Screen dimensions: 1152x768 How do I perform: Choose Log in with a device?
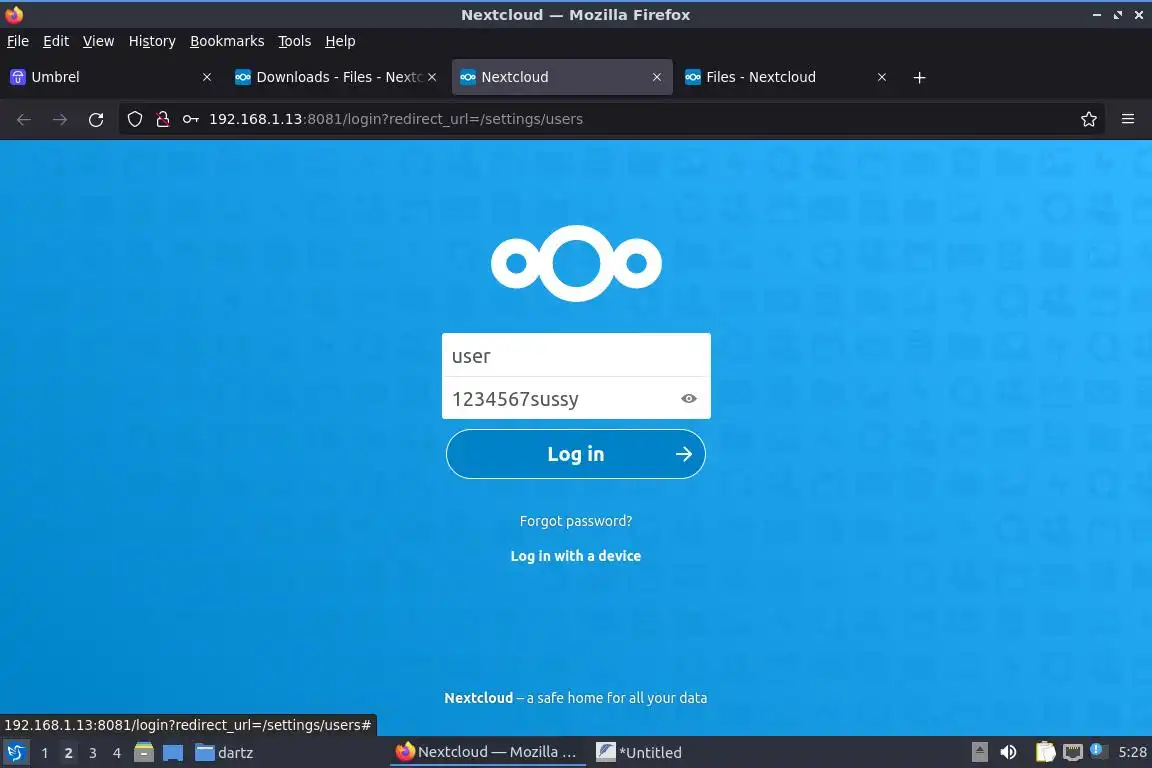[x=575, y=556]
